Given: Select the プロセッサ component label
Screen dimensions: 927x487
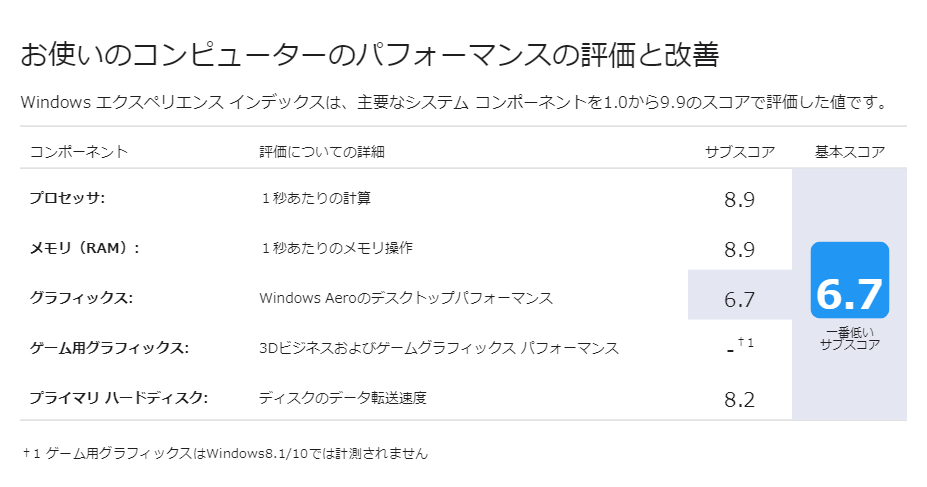Looking at the screenshot, I should coord(67,198).
